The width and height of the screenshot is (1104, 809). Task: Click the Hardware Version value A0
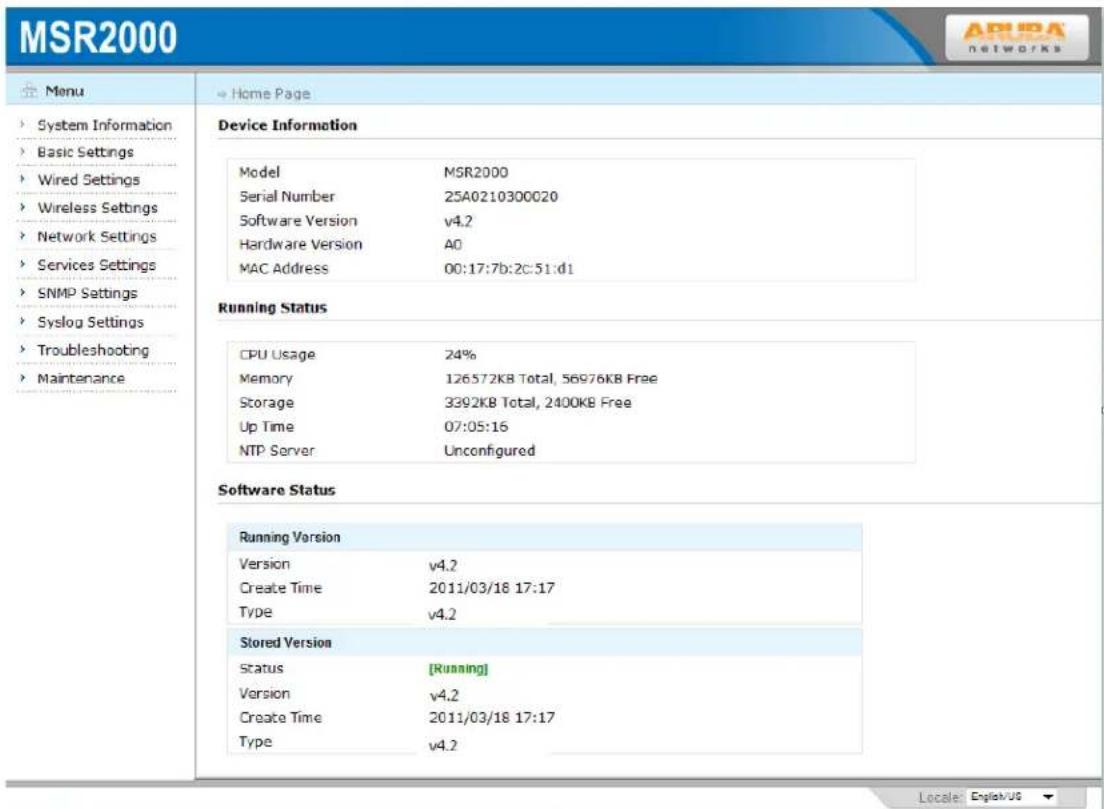click(453, 244)
